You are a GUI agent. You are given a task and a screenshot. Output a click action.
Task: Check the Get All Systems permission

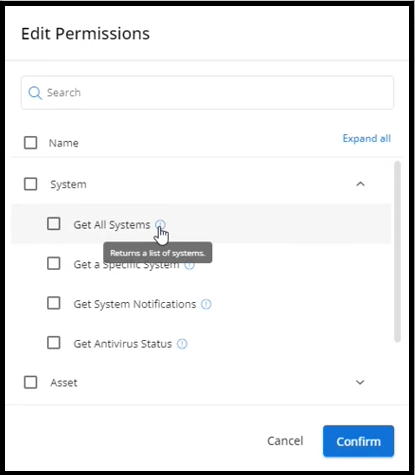pyautogui.click(x=54, y=224)
